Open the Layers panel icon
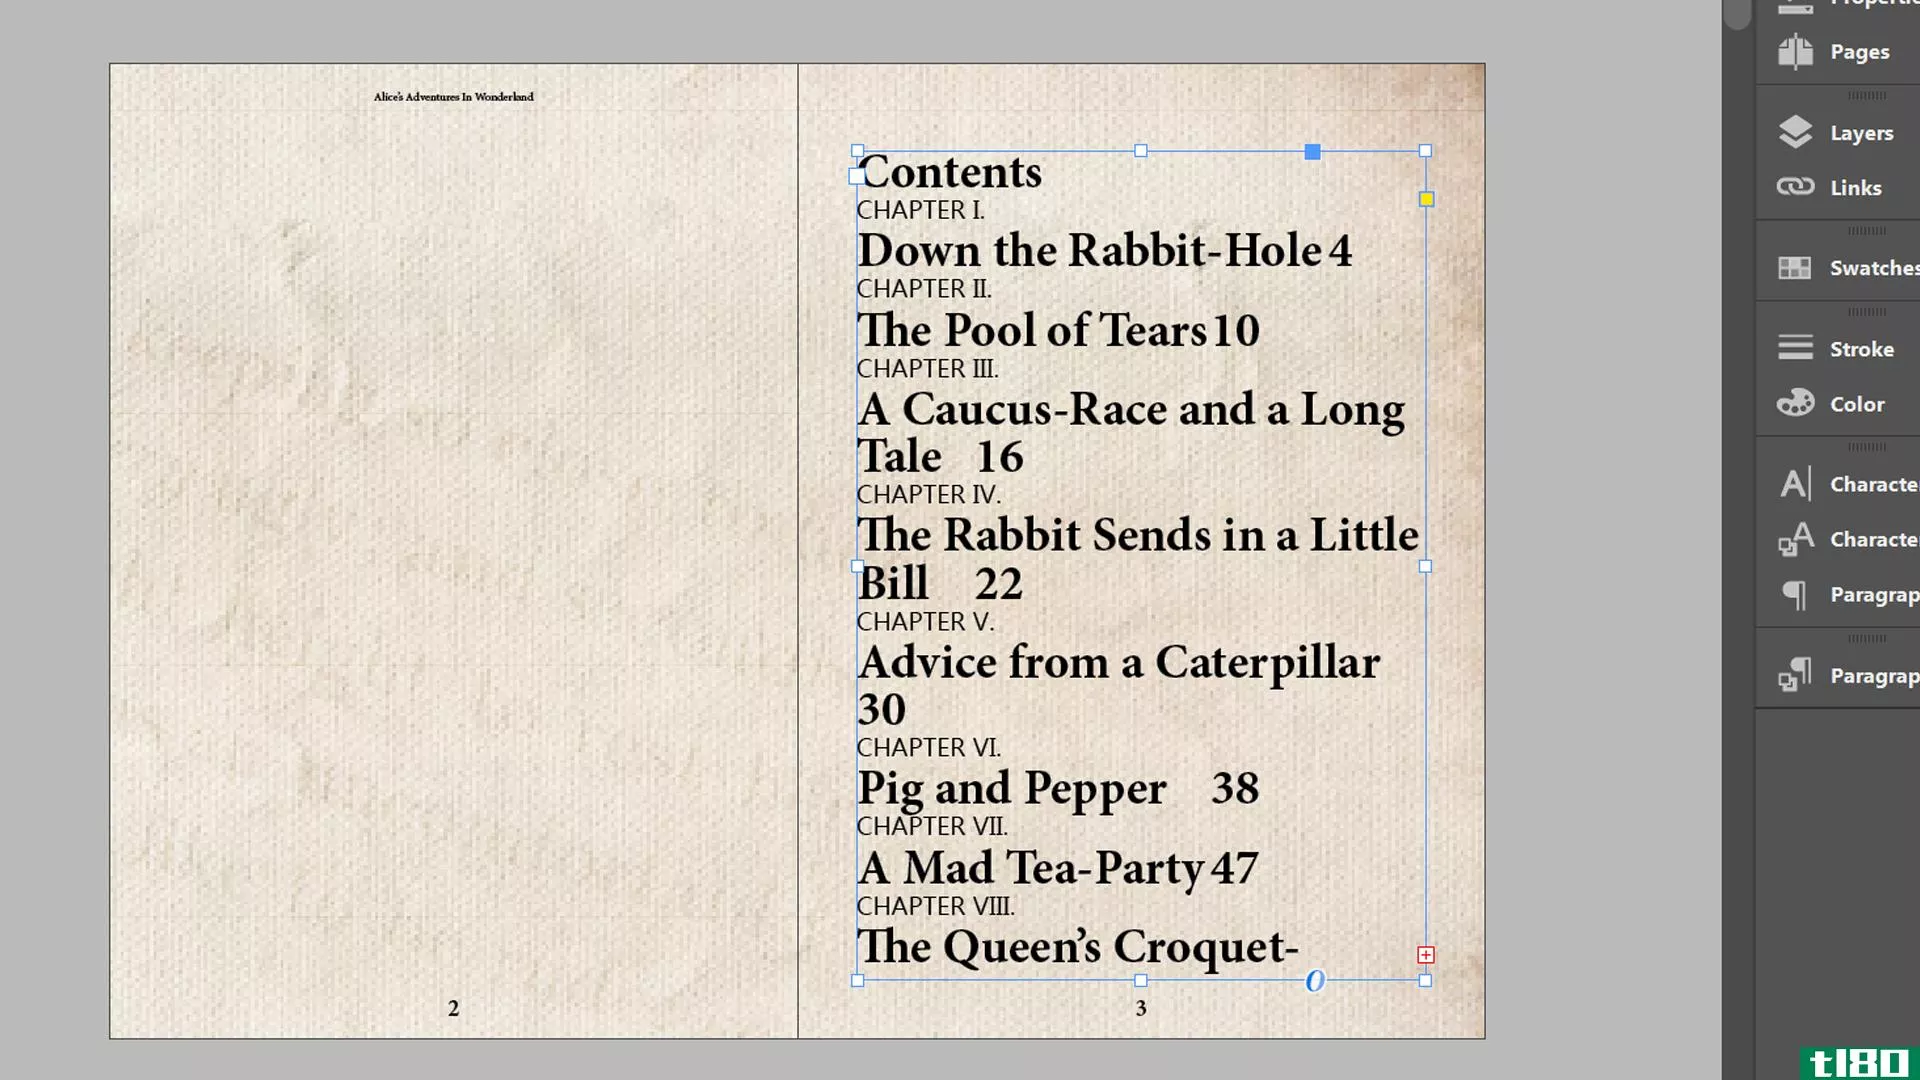The height and width of the screenshot is (1080, 1920). (x=1796, y=132)
